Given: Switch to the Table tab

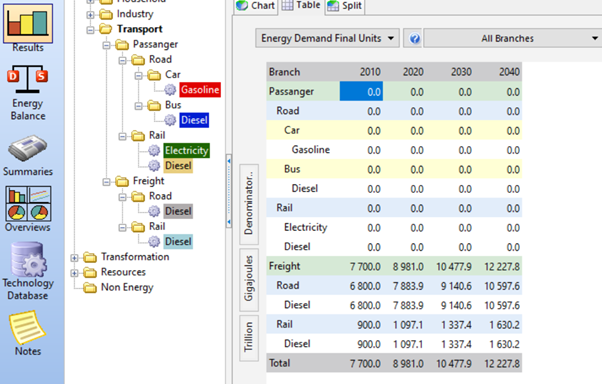Looking at the screenshot, I should pos(301,5).
